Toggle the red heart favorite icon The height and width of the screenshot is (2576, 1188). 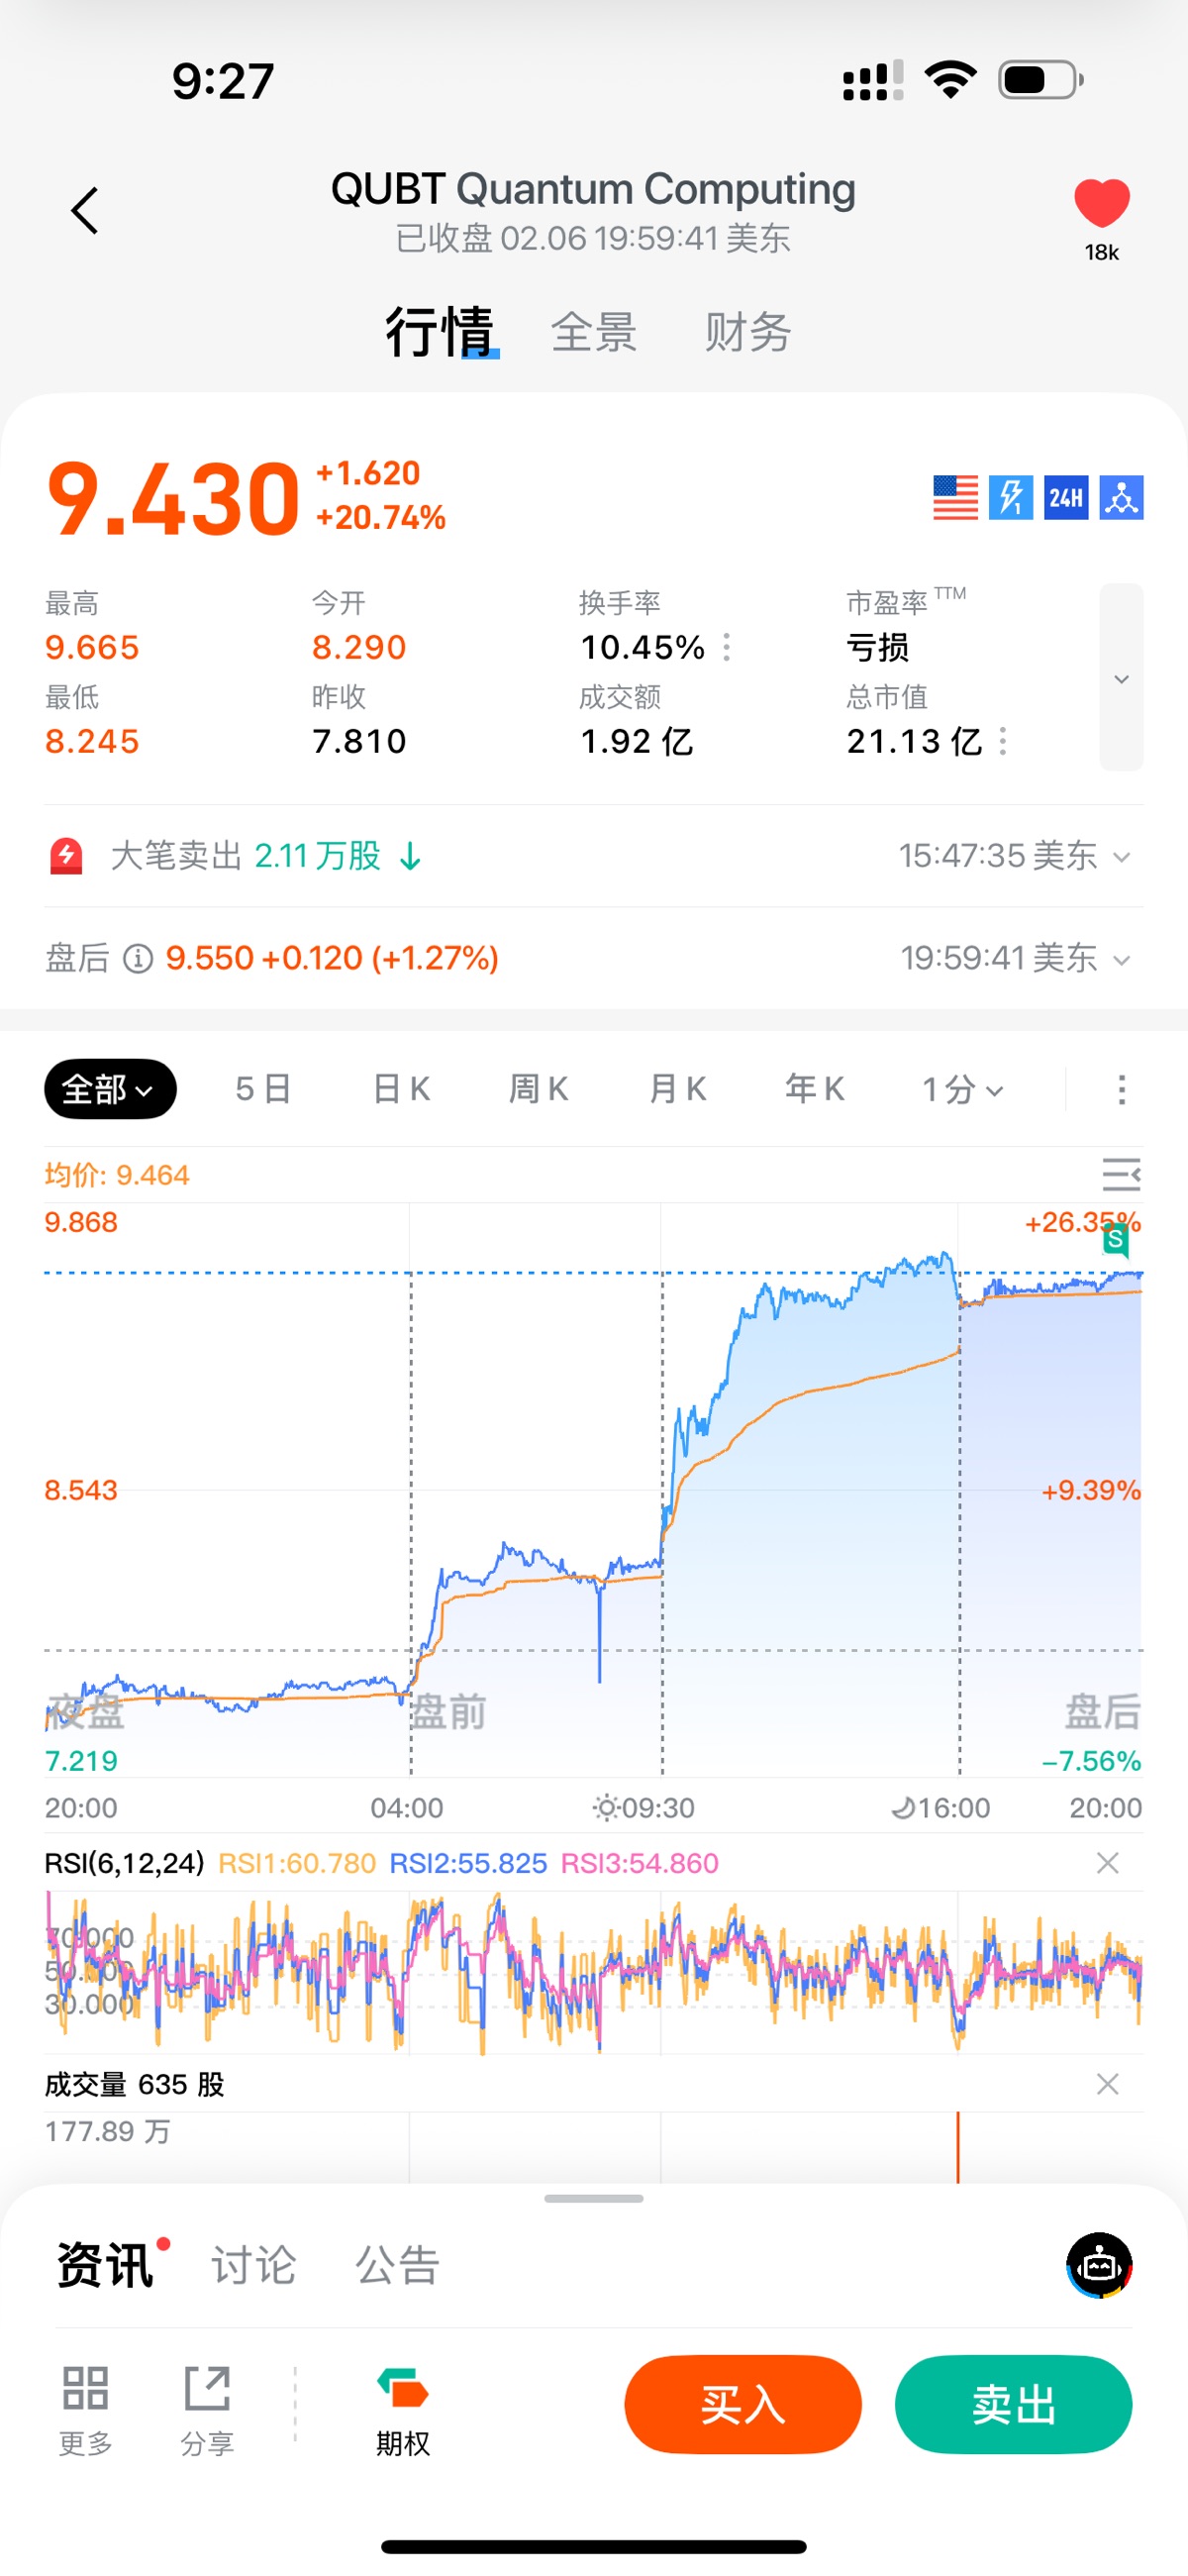click(x=1101, y=203)
